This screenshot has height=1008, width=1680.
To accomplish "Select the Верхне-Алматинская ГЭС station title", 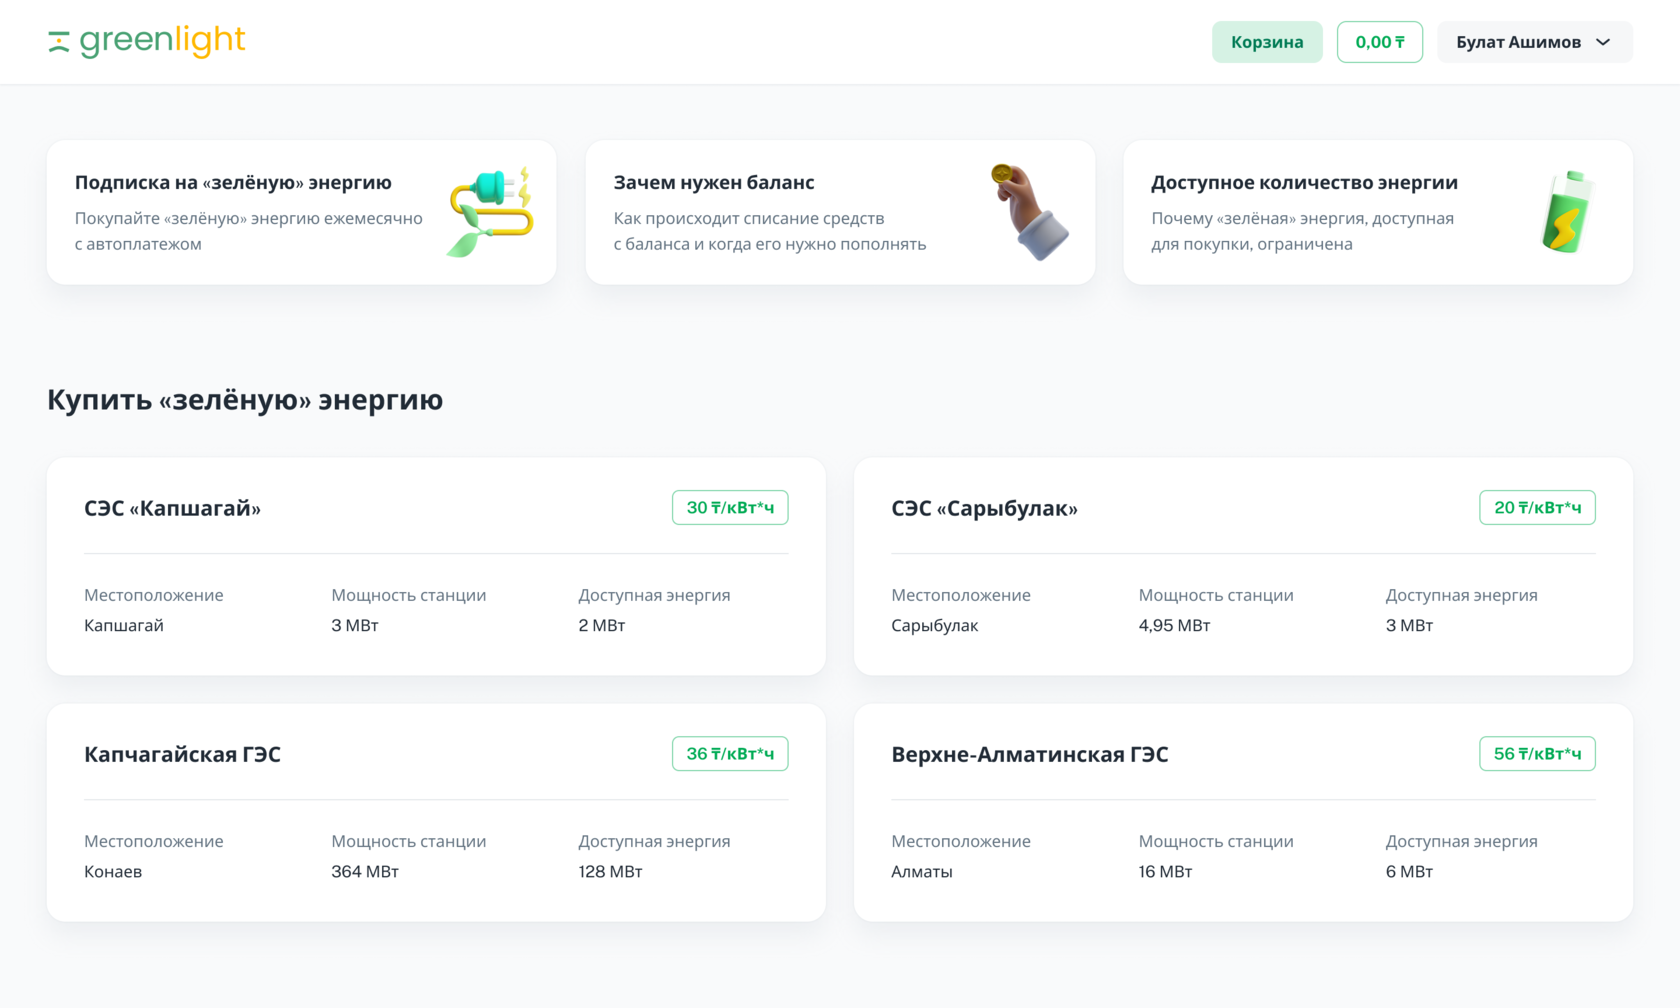I will pyautogui.click(x=1029, y=754).
